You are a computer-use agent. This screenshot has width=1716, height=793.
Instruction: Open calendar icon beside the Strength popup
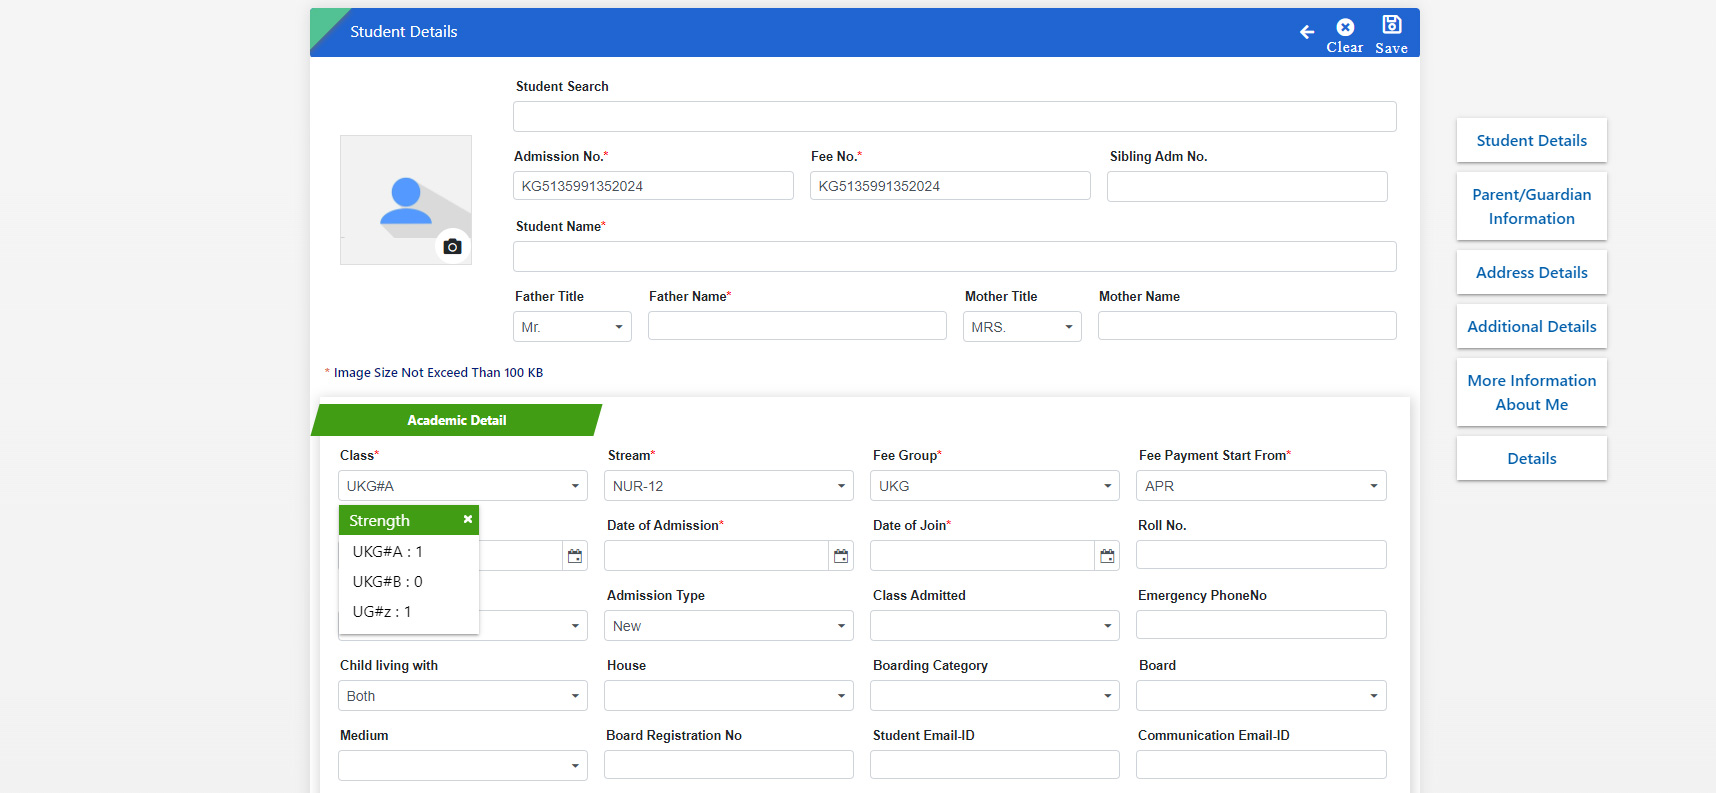point(575,556)
